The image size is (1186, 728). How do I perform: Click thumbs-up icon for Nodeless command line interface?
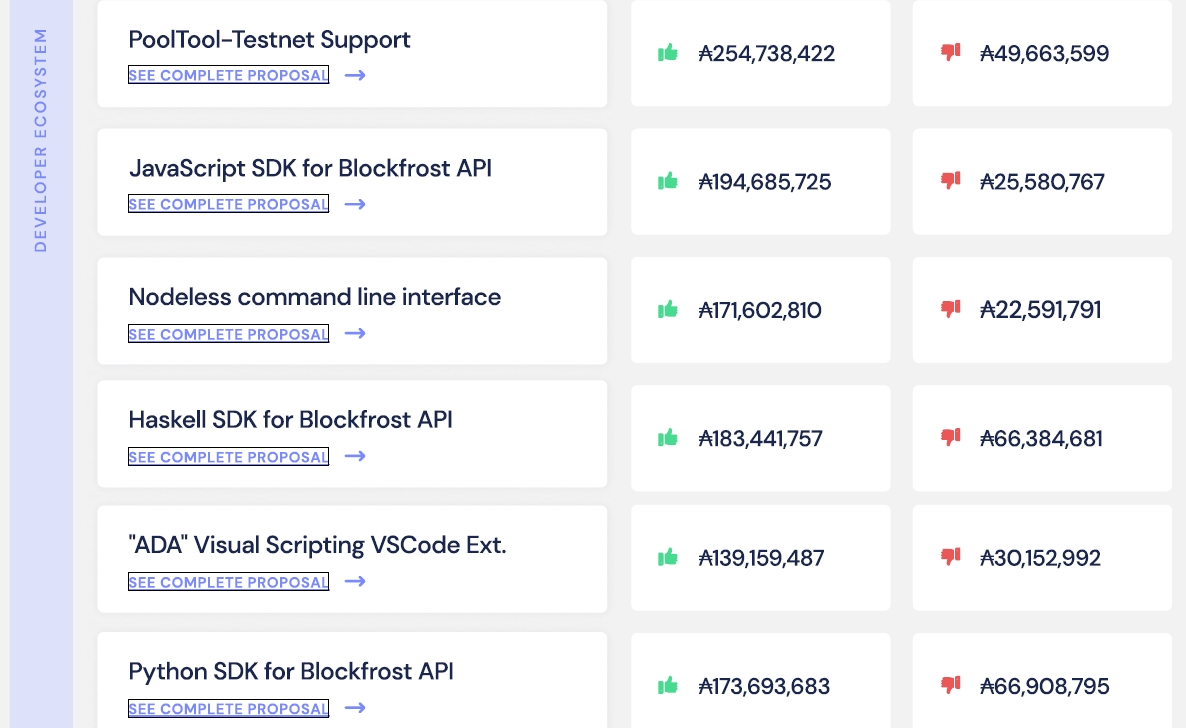(667, 310)
